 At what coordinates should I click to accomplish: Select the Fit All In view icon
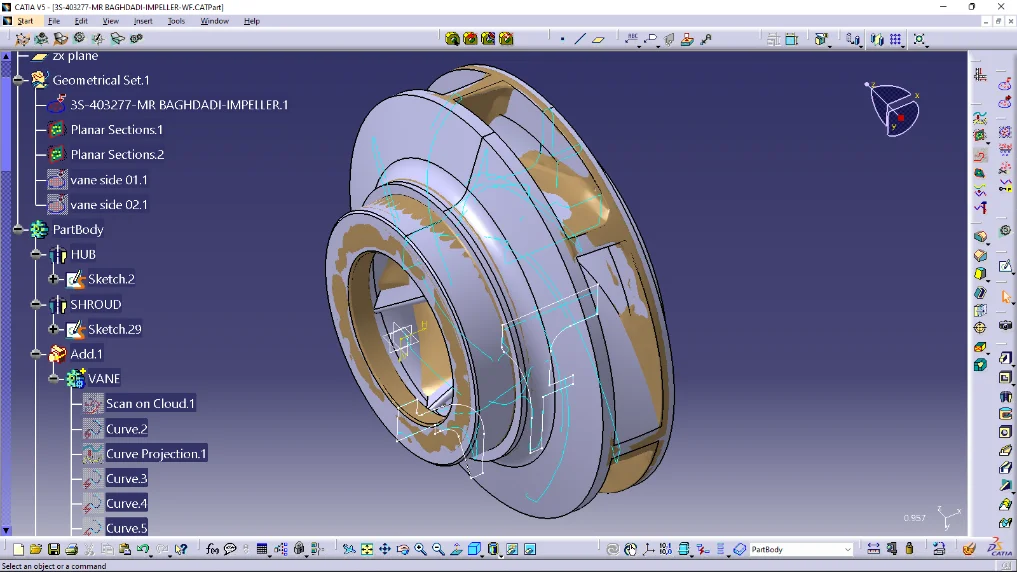[x=367, y=549]
